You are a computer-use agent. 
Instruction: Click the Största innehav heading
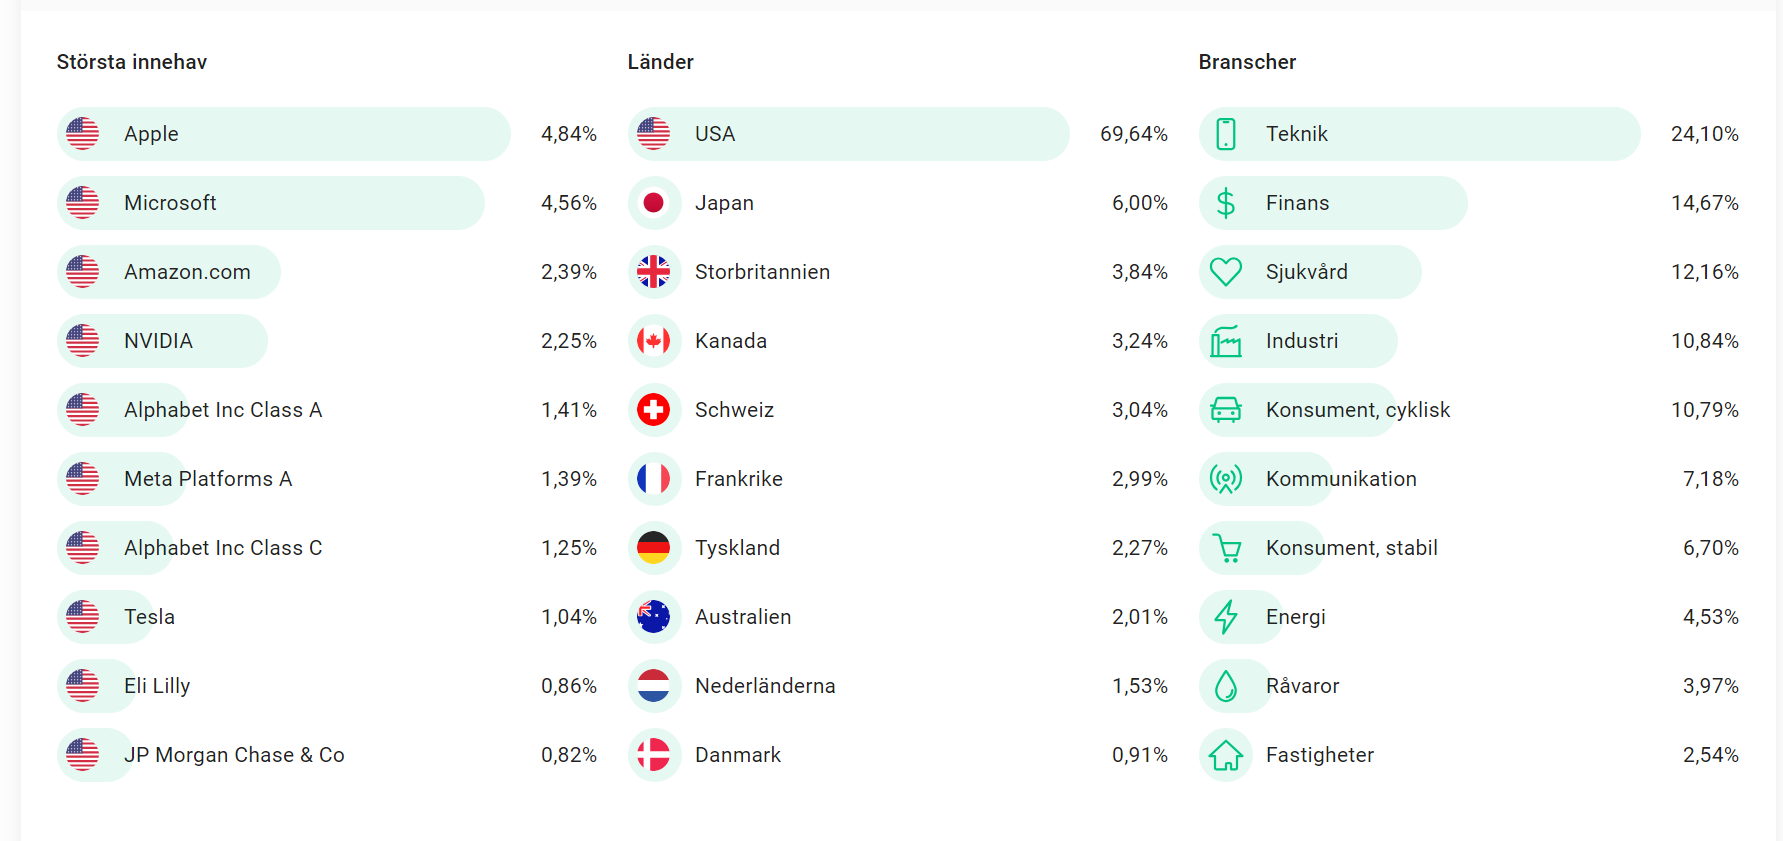pyautogui.click(x=132, y=62)
